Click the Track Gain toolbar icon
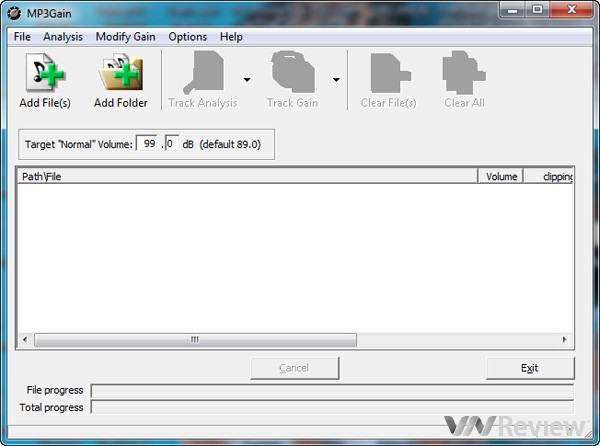 pyautogui.click(x=293, y=72)
